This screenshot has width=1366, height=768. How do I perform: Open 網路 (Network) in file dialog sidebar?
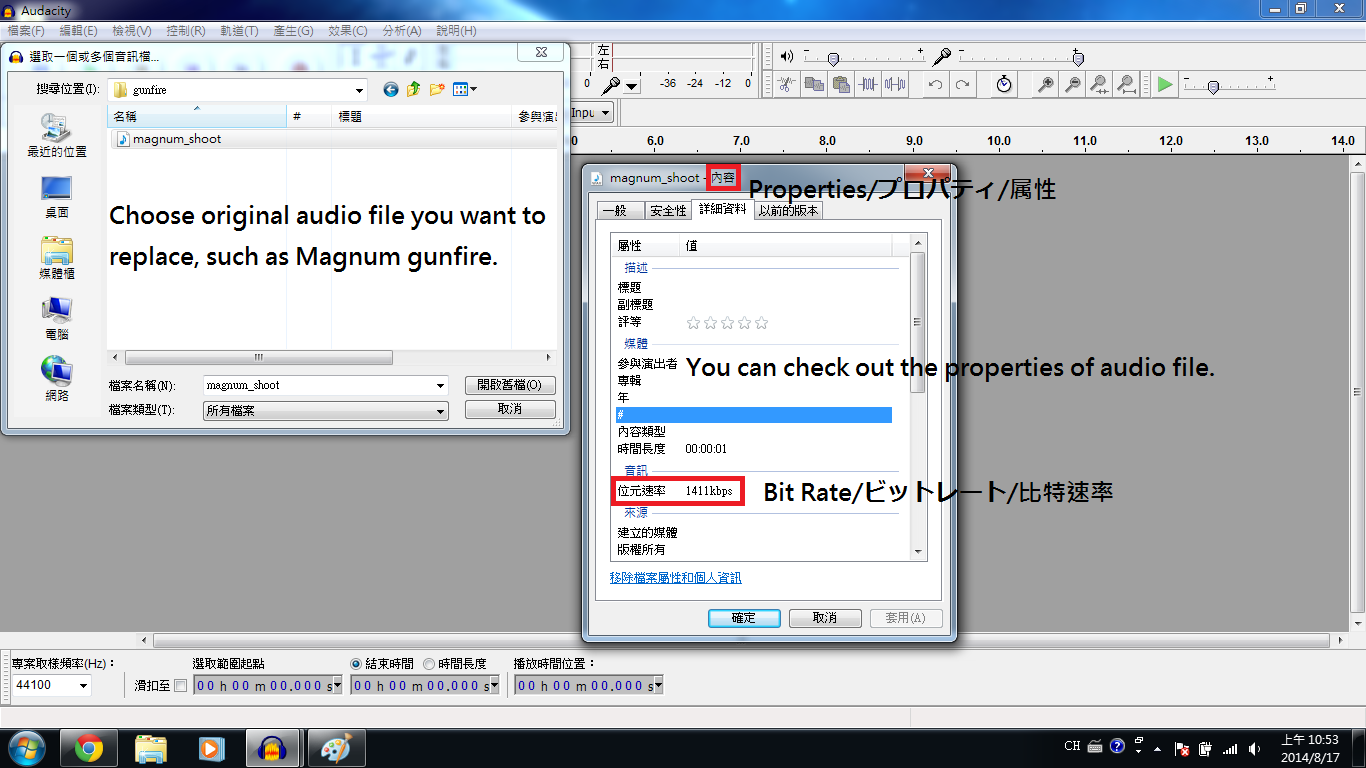(56, 380)
